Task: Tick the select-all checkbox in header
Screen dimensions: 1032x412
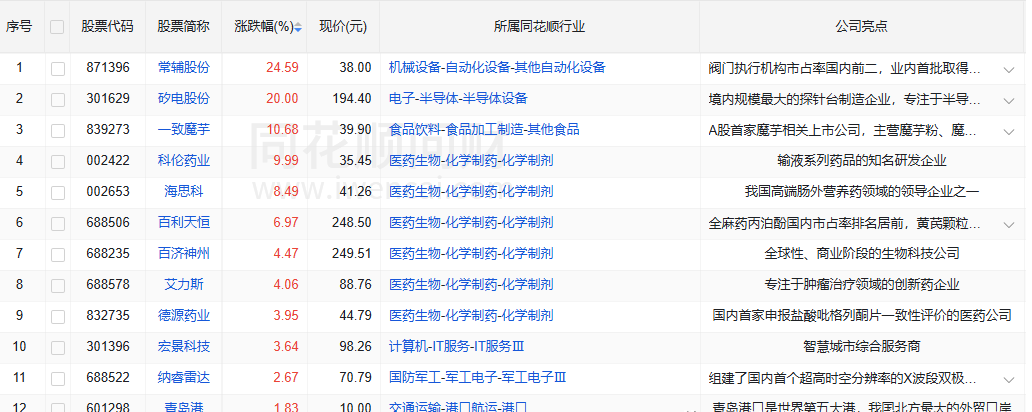Action: [x=57, y=27]
